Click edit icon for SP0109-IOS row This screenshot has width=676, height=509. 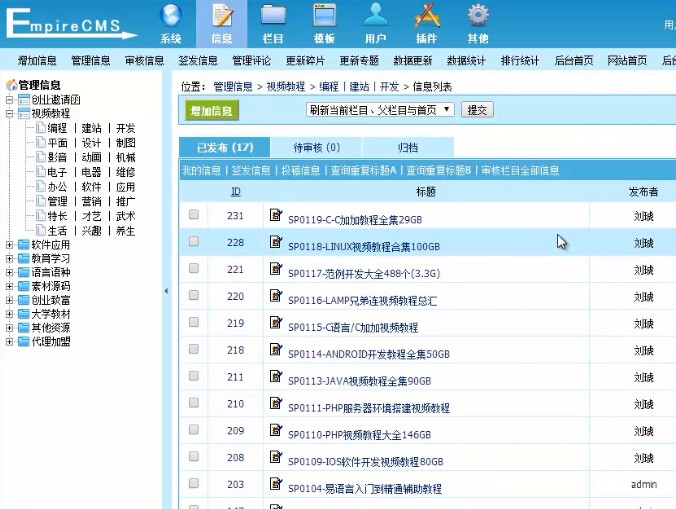coord(275,456)
